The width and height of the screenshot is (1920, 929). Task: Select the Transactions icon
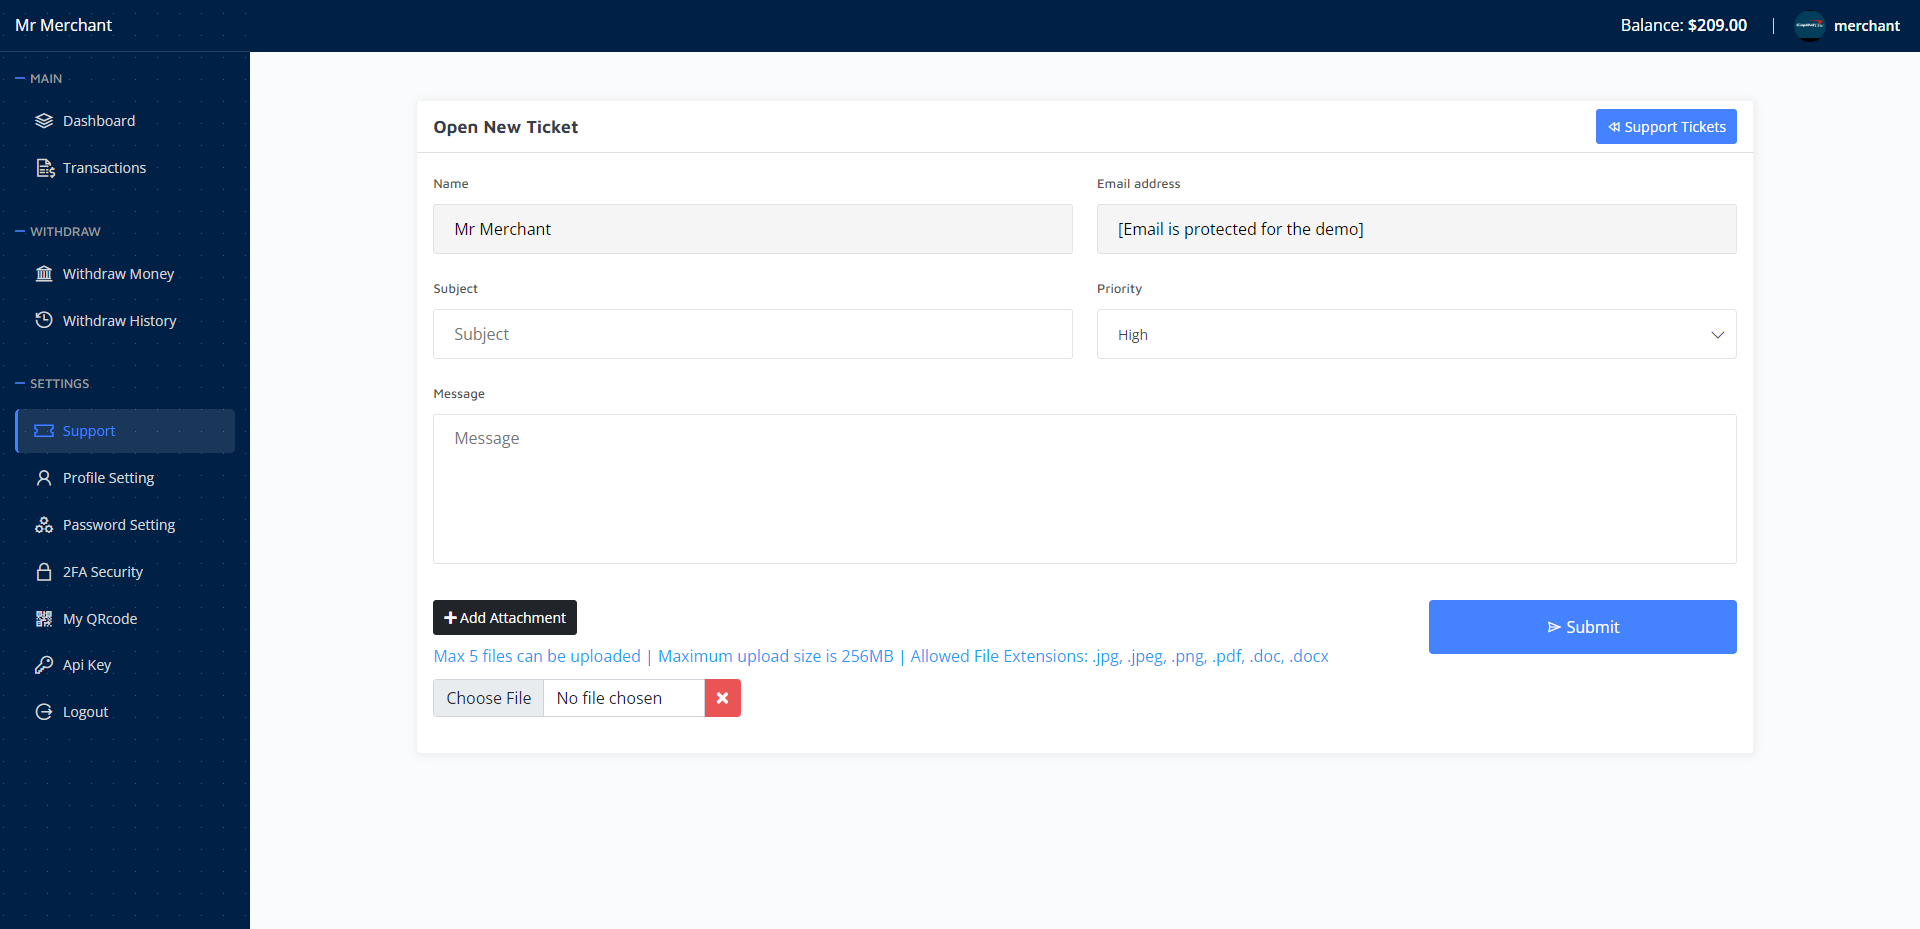(x=44, y=167)
